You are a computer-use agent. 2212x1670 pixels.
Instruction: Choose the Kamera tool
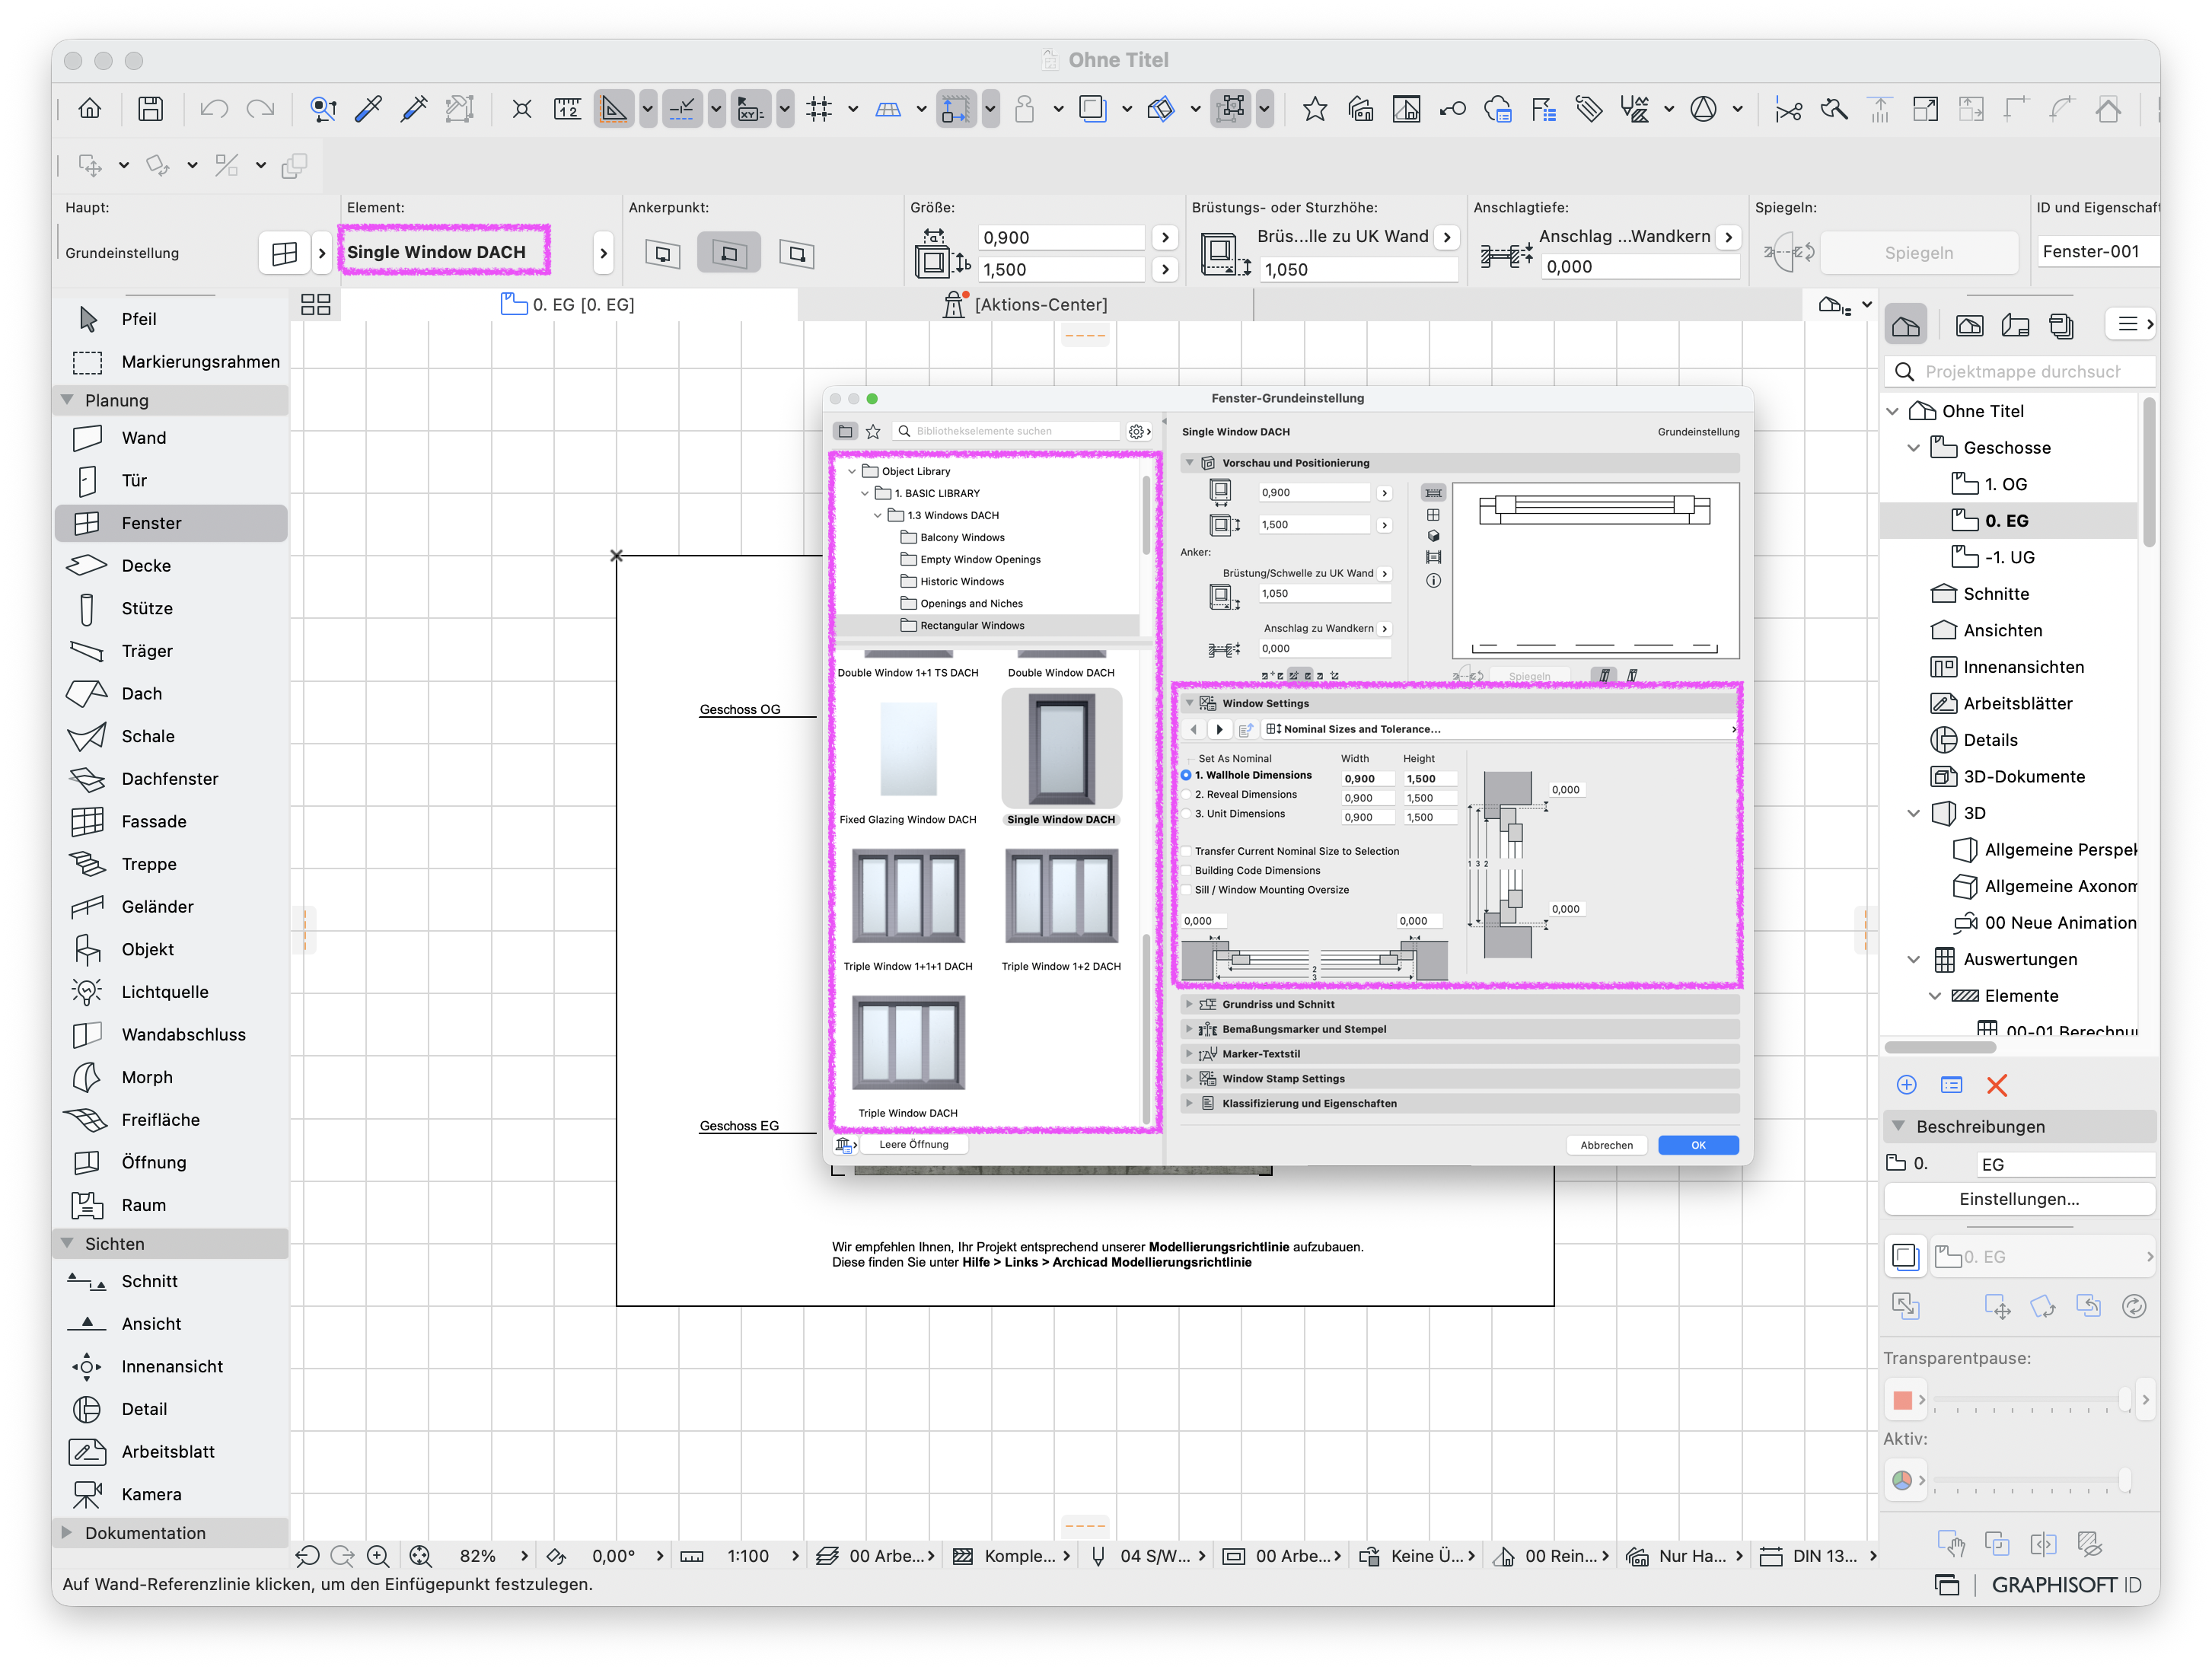(x=171, y=1495)
